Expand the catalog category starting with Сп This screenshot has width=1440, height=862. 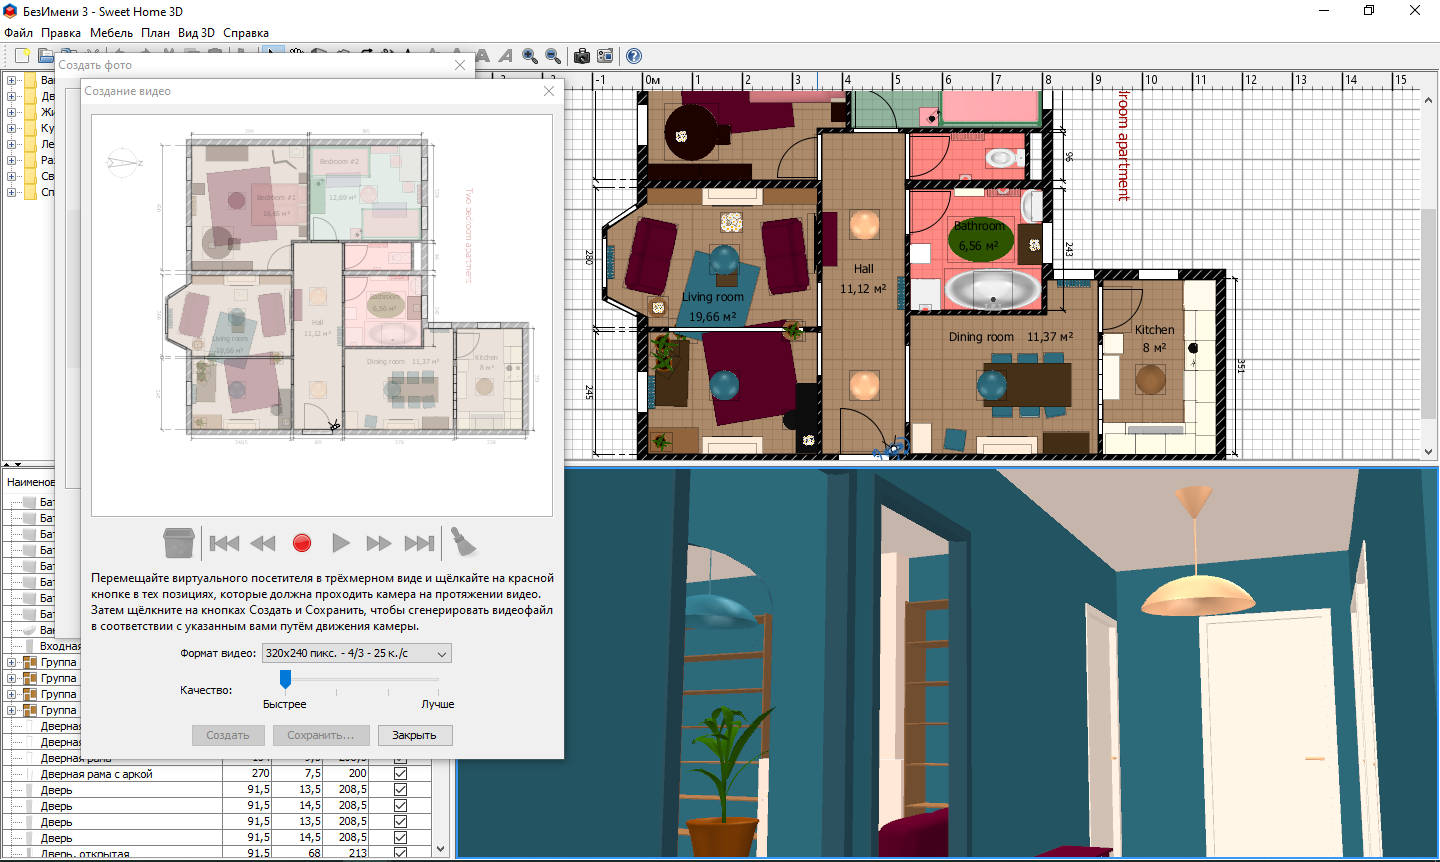11,192
